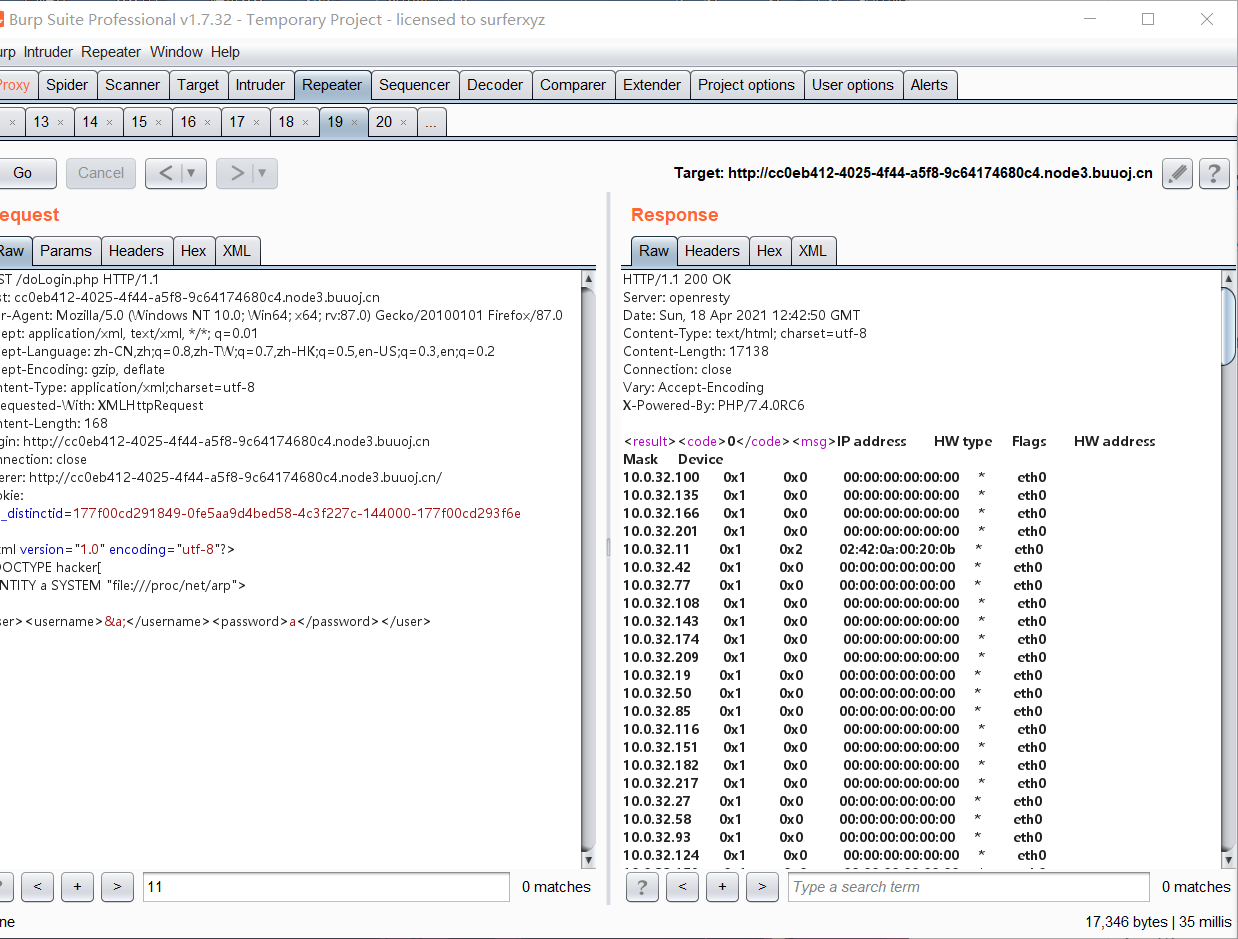1238x939 pixels.
Task: Click the 10.0.32.11 row in response
Action: pyautogui.click(x=833, y=549)
